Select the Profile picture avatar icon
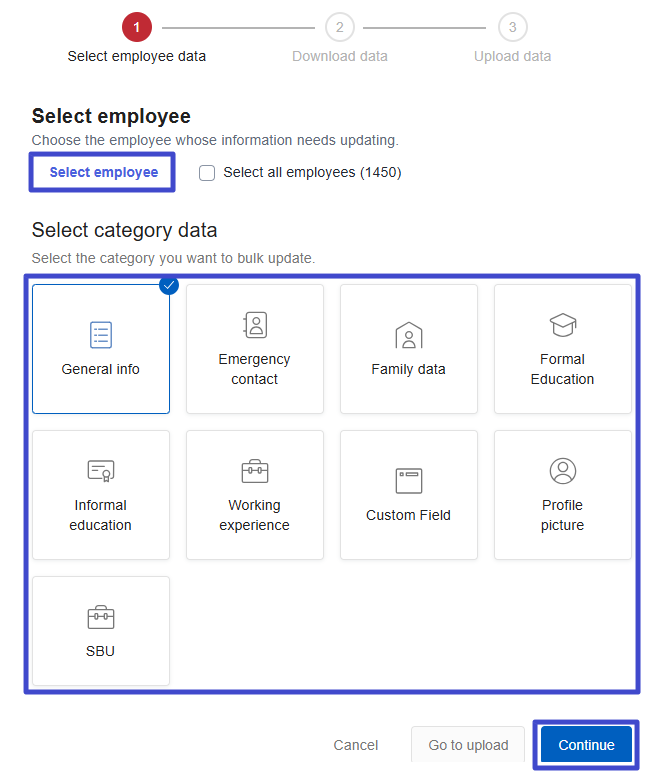 563,471
